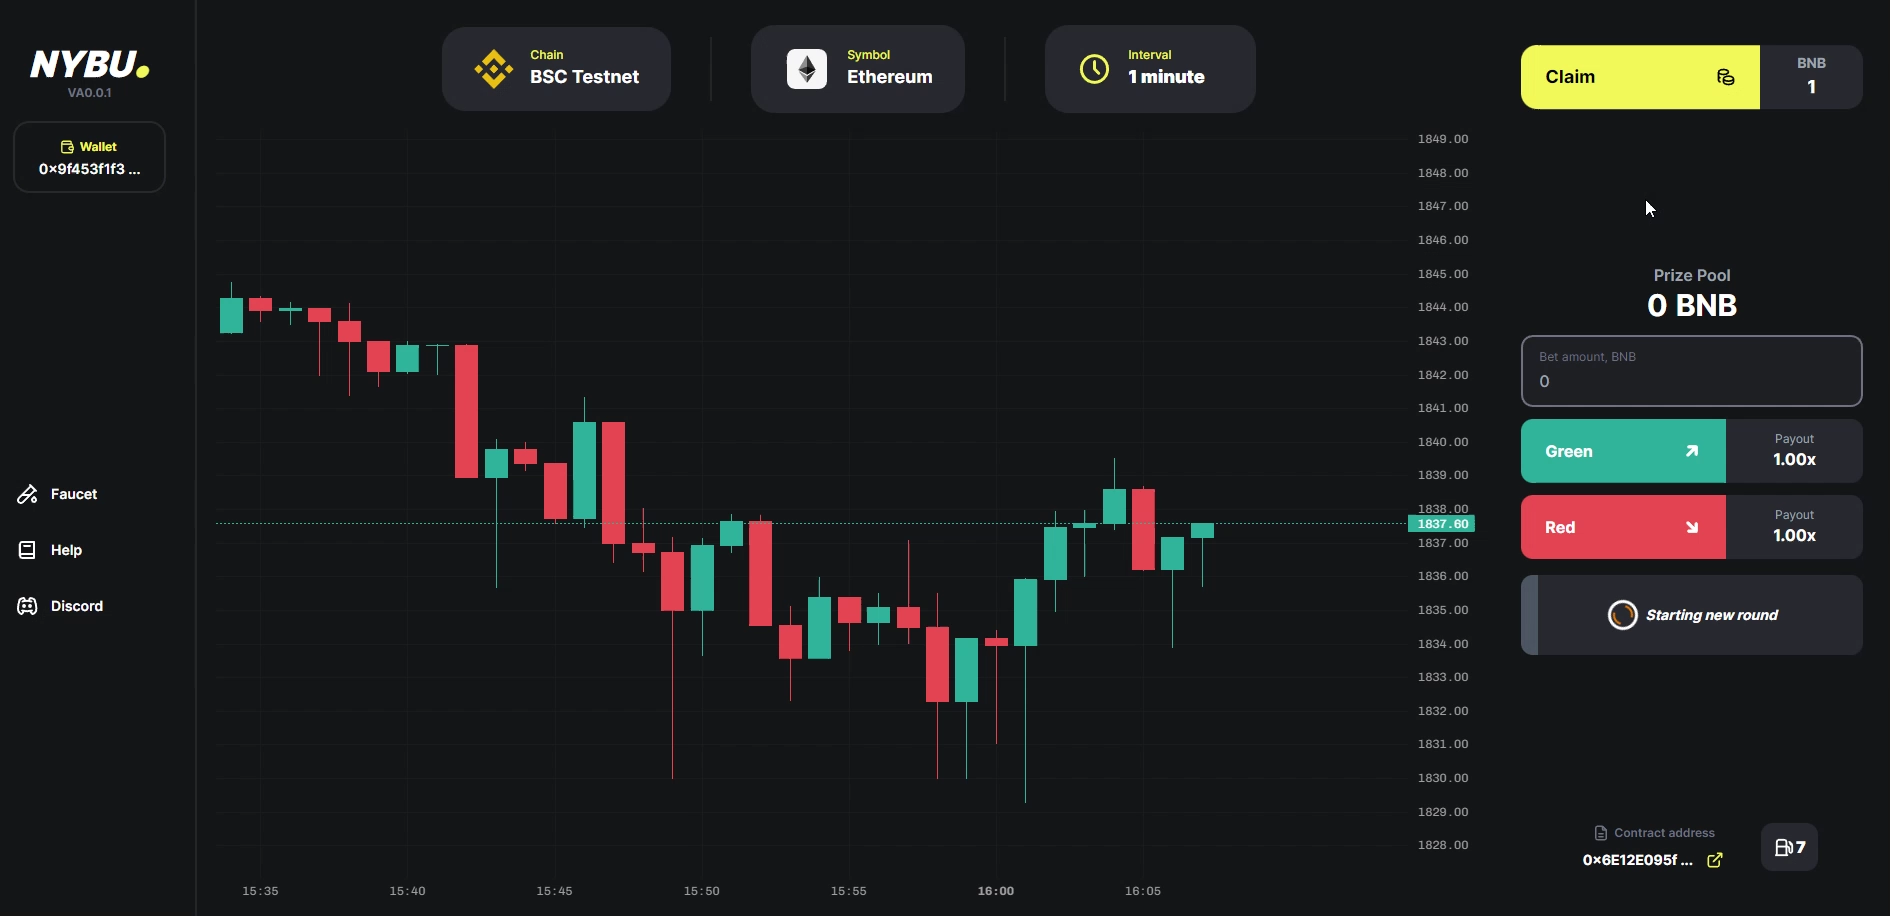1890x916 pixels.
Task: Bet on Red
Action: (1622, 527)
